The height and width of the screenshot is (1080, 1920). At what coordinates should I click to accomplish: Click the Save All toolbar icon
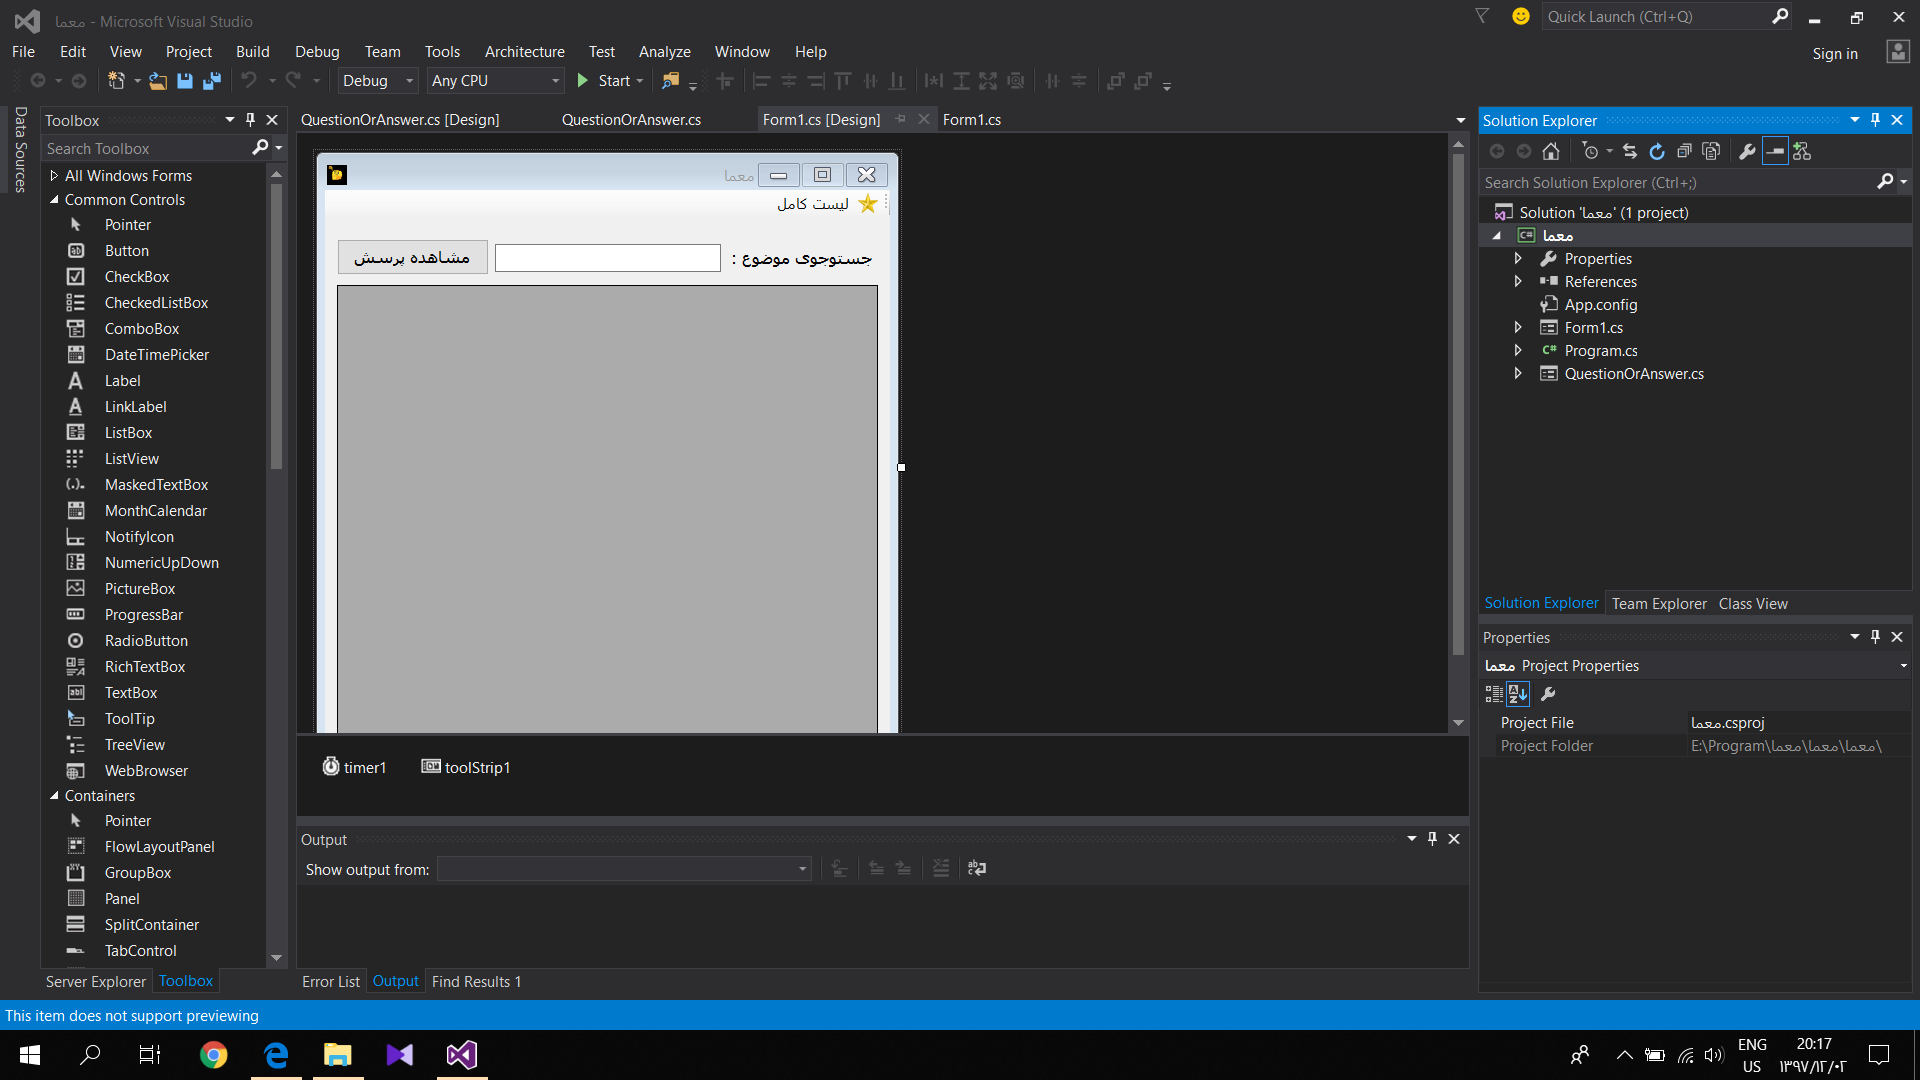point(211,81)
